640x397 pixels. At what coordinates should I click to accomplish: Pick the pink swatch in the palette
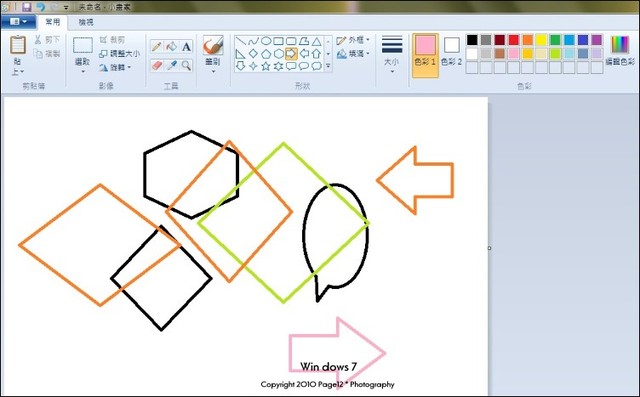tap(513, 53)
